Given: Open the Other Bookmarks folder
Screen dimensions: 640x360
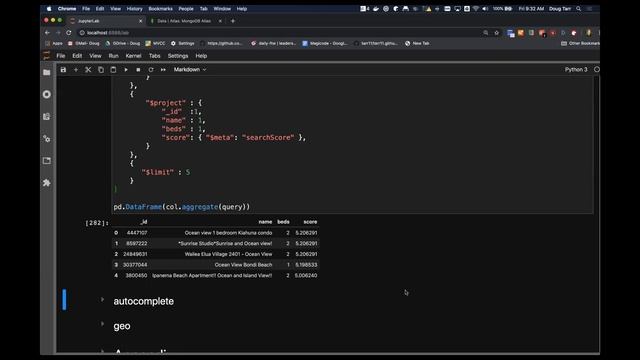Looking at the screenshot, I should pos(580,43).
